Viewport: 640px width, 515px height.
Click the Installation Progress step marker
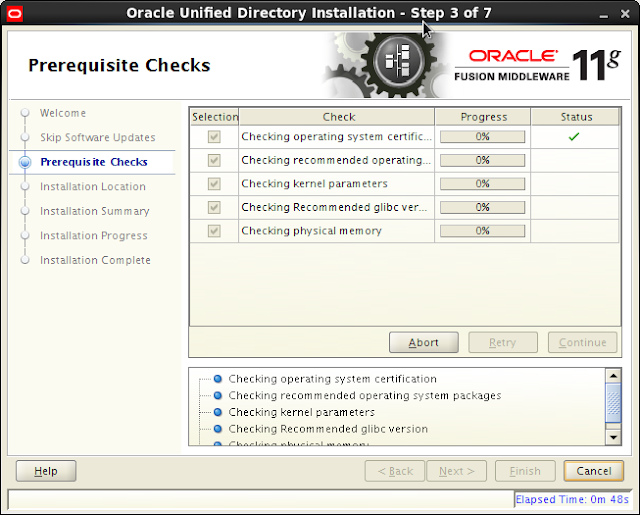point(25,235)
